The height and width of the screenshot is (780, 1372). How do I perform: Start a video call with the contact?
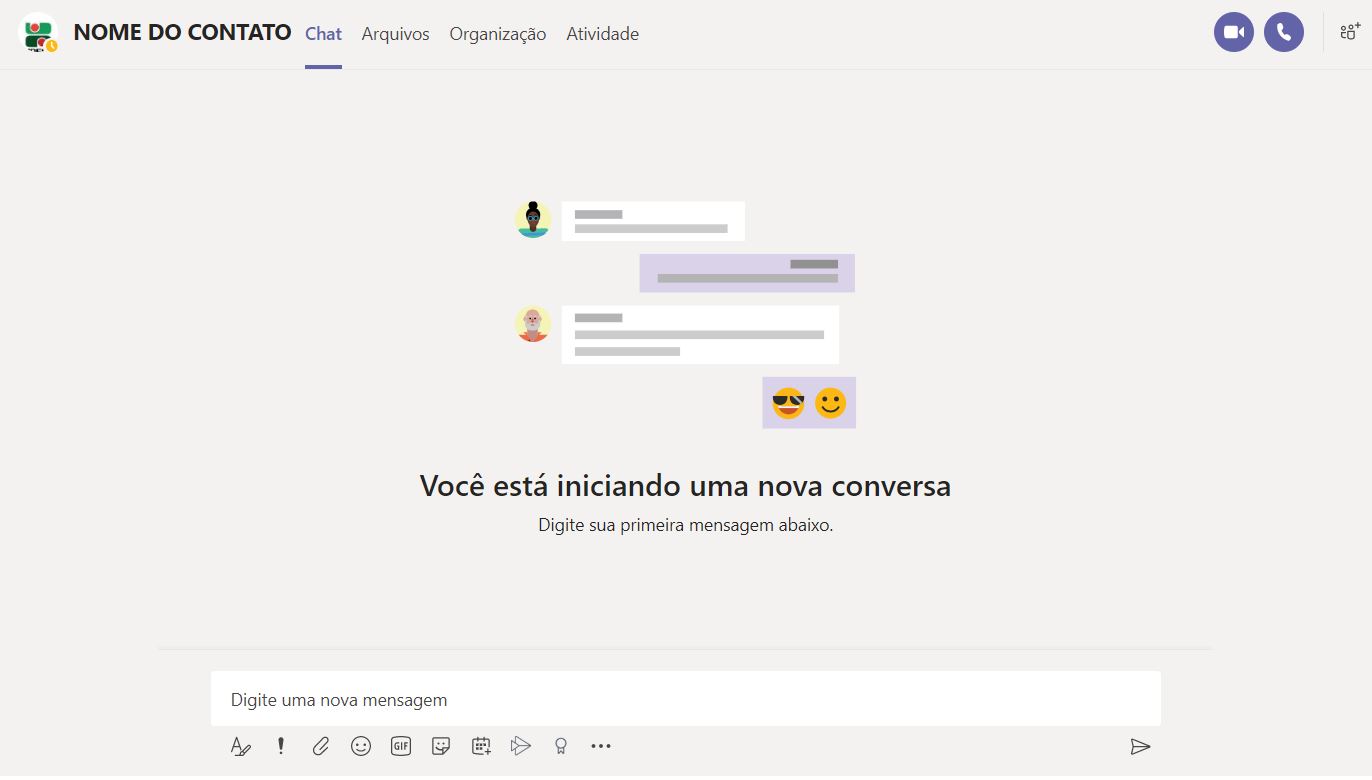1233,33
